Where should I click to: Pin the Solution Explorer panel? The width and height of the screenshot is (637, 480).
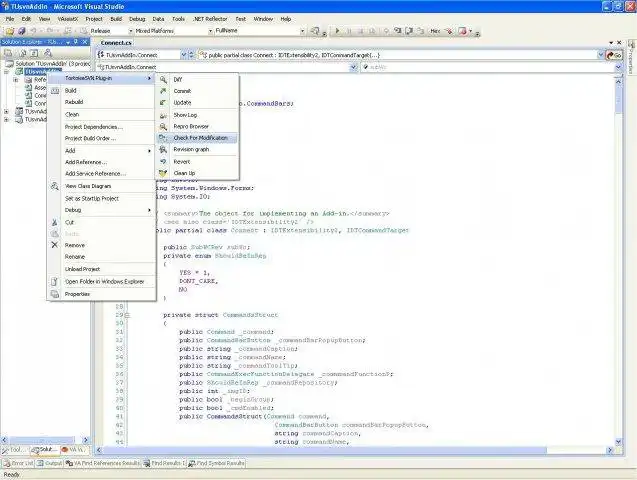coord(76,42)
